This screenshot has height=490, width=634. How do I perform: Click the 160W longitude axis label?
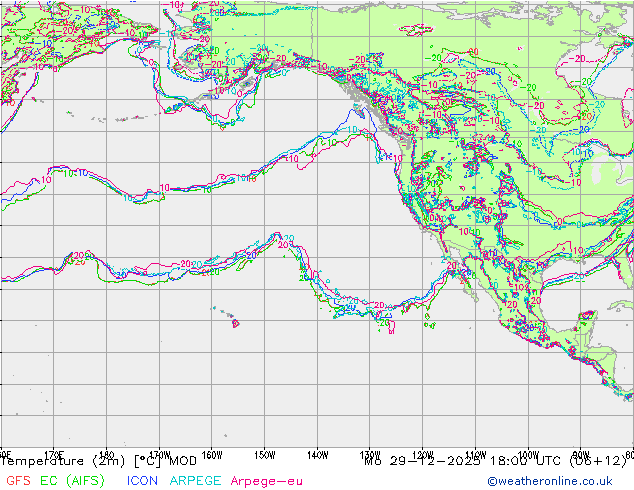[212, 453]
